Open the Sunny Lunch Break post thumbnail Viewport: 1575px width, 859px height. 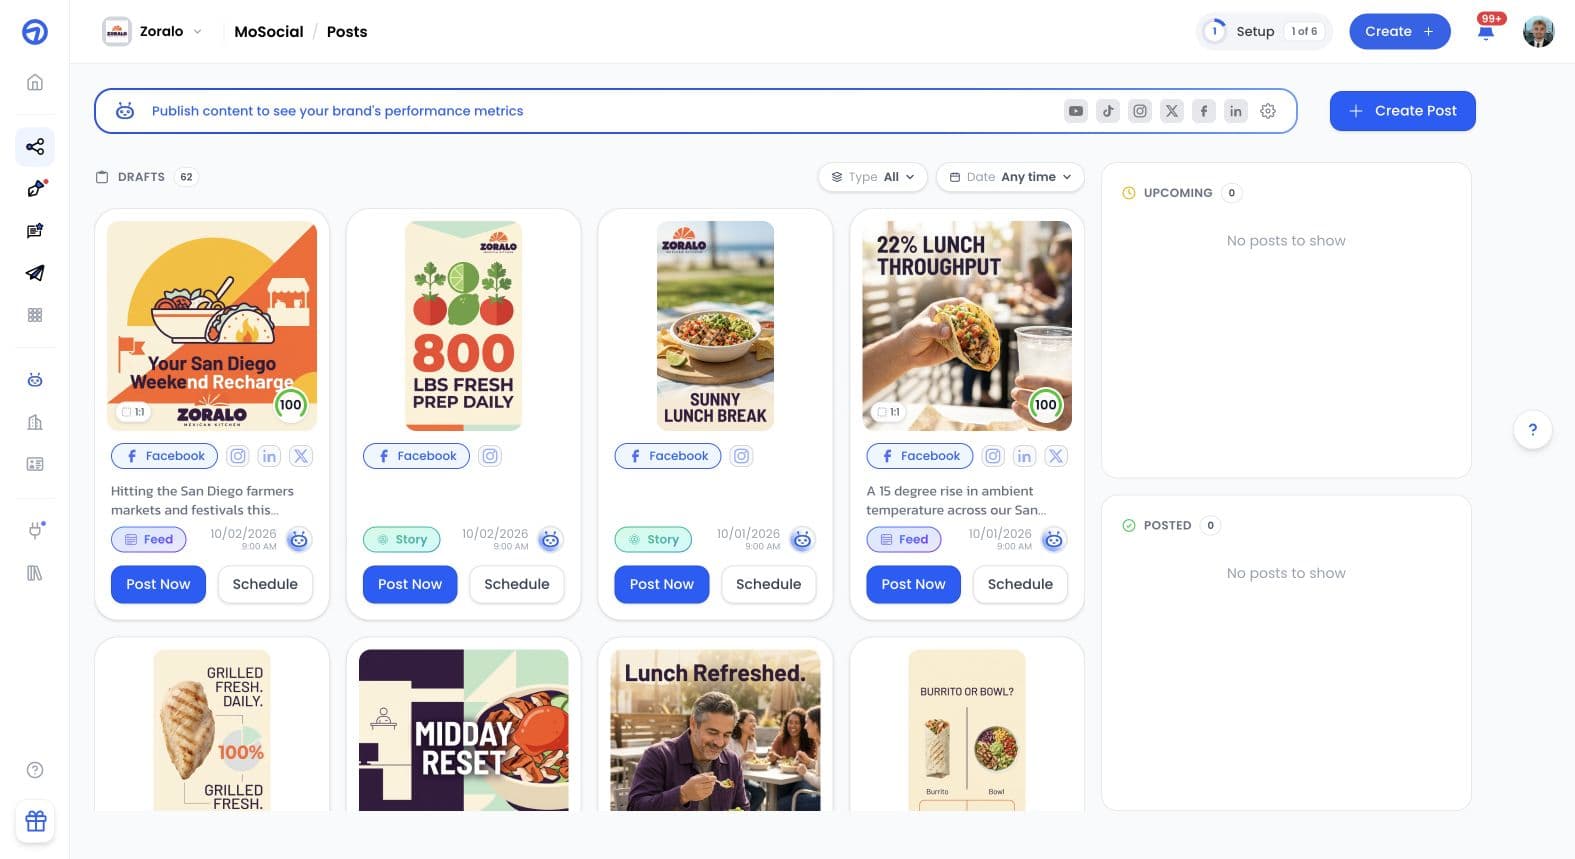coord(715,326)
